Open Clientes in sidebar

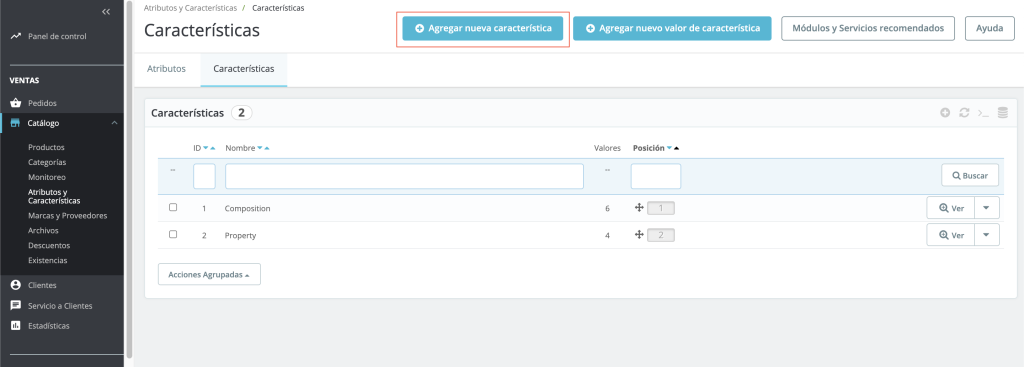click(x=42, y=285)
